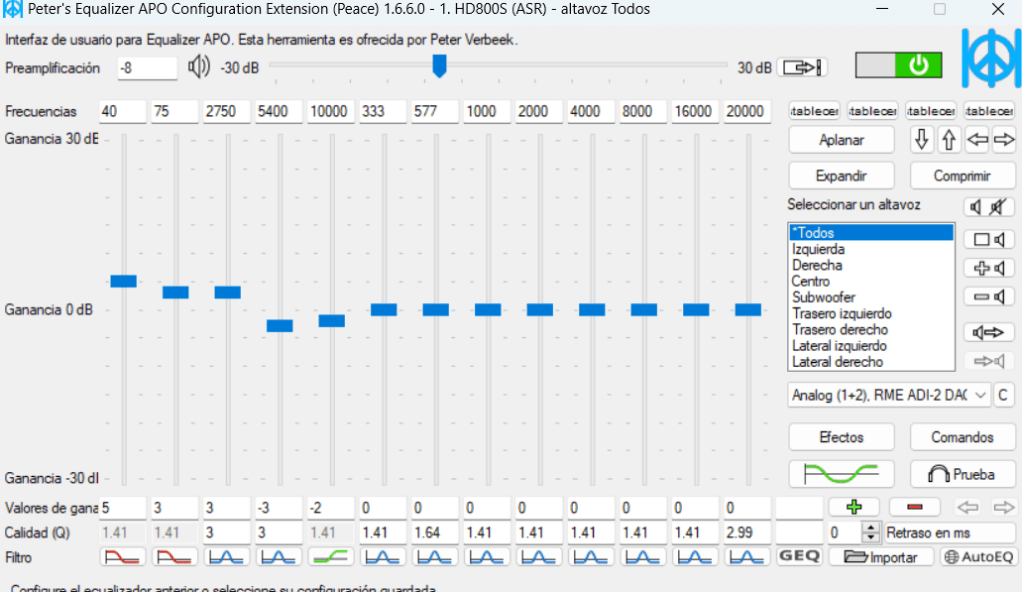The height and width of the screenshot is (592, 1022).
Task: Select Izquierda in the speaker list
Action: pyautogui.click(x=818, y=249)
